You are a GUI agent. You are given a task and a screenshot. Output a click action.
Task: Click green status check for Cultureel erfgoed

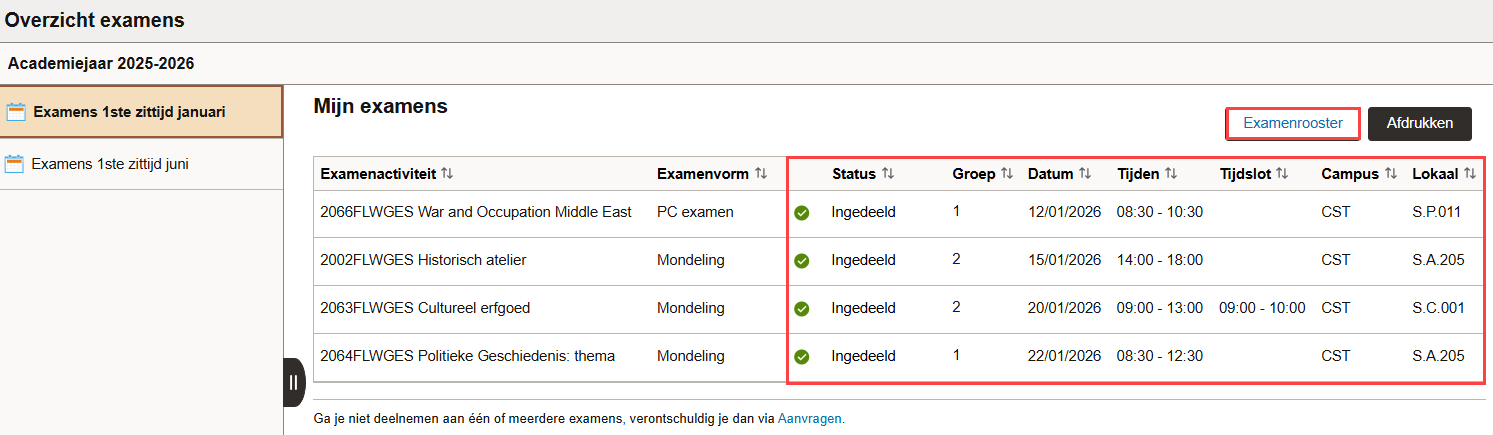(801, 309)
